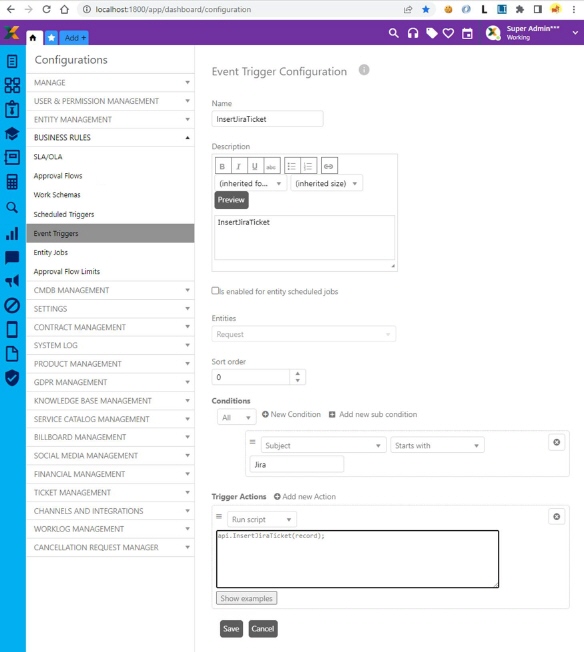This screenshot has width=584, height=652.
Task: Open the chat bubble sidebar icon
Action: [12, 257]
